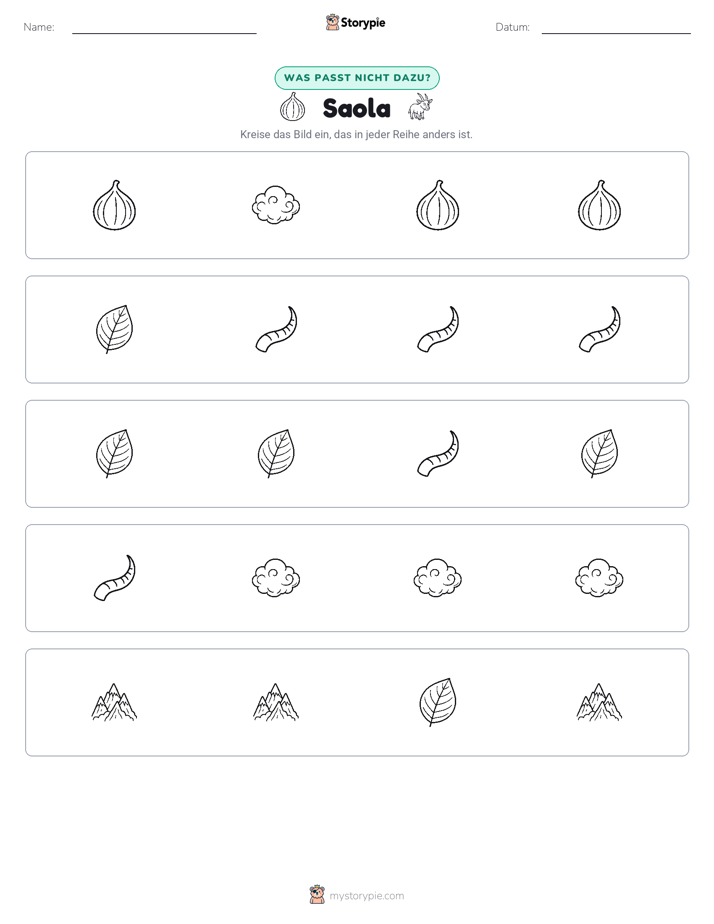Image resolution: width=714 pixels, height=924 pixels.
Task: Click the bear icon in the footer
Action: tap(317, 895)
